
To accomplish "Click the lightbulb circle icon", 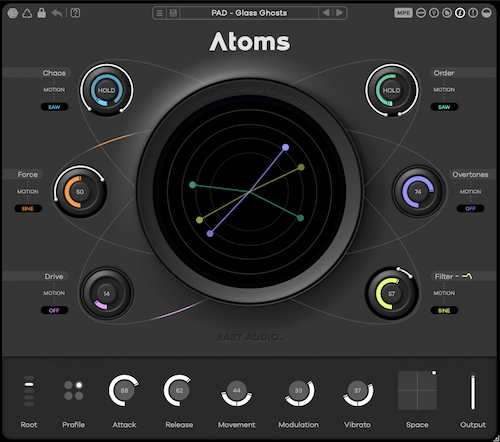I will pos(434,13).
